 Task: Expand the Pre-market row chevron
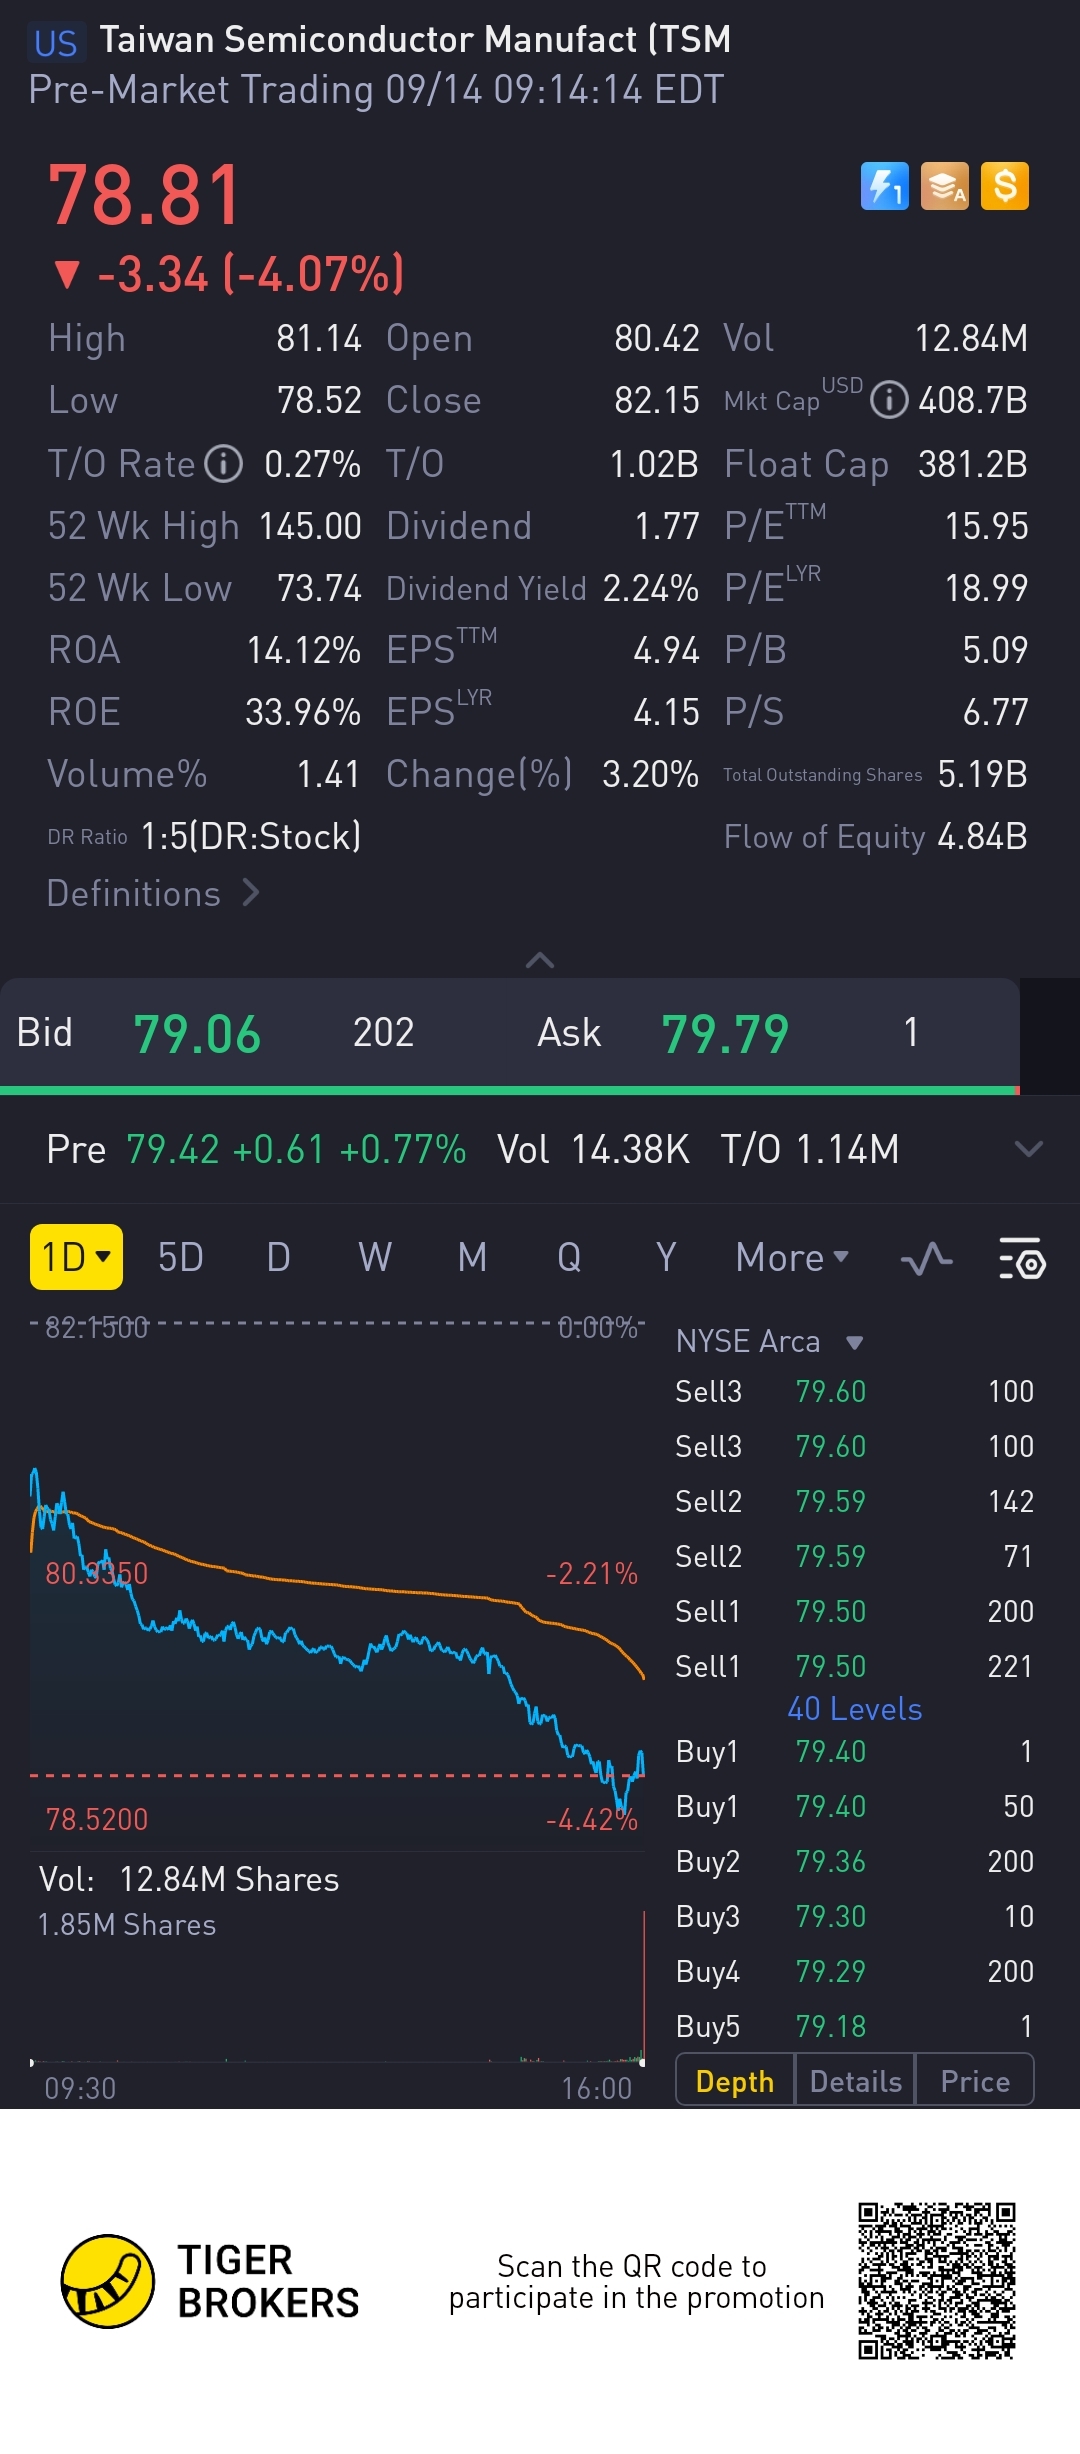coord(1028,1149)
